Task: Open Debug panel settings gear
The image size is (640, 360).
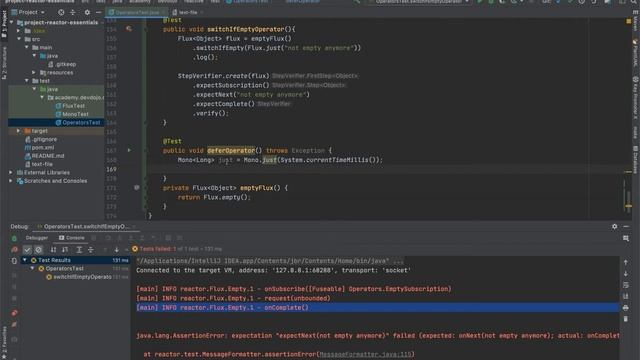Action: coord(615,226)
